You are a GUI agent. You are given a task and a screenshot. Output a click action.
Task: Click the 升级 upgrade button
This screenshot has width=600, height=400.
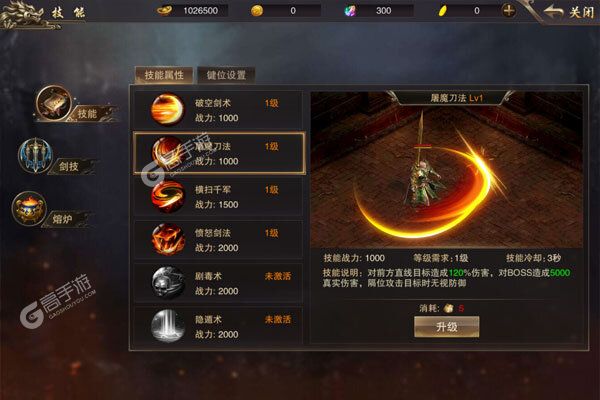(x=447, y=327)
